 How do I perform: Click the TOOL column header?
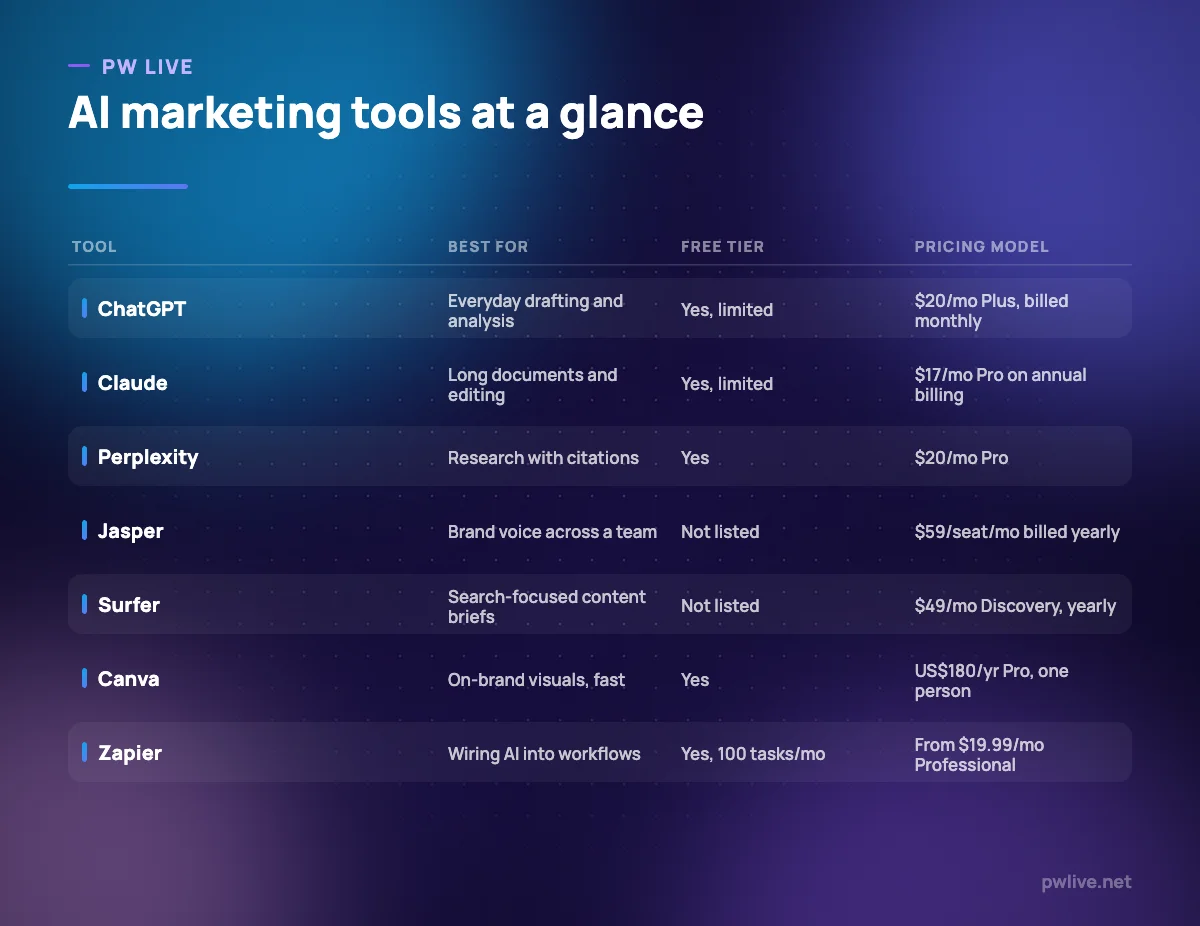tap(94, 247)
